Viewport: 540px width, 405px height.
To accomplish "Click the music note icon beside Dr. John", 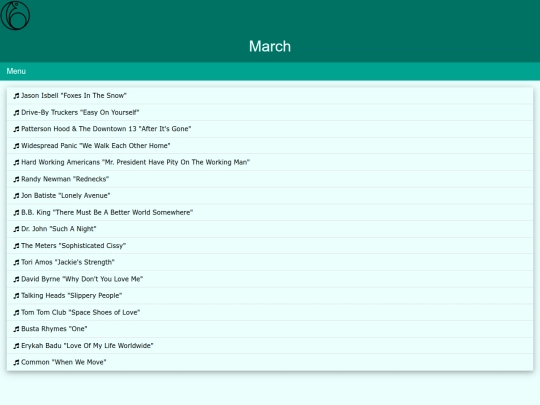I will click(16, 229).
